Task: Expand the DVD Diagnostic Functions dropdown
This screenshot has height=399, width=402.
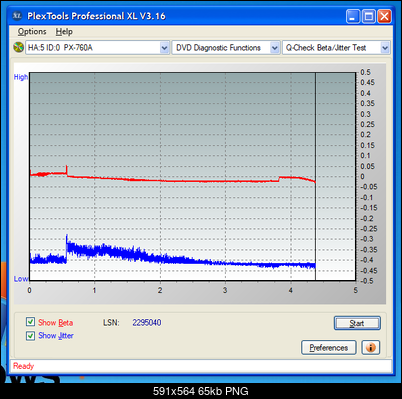Action: (275, 48)
